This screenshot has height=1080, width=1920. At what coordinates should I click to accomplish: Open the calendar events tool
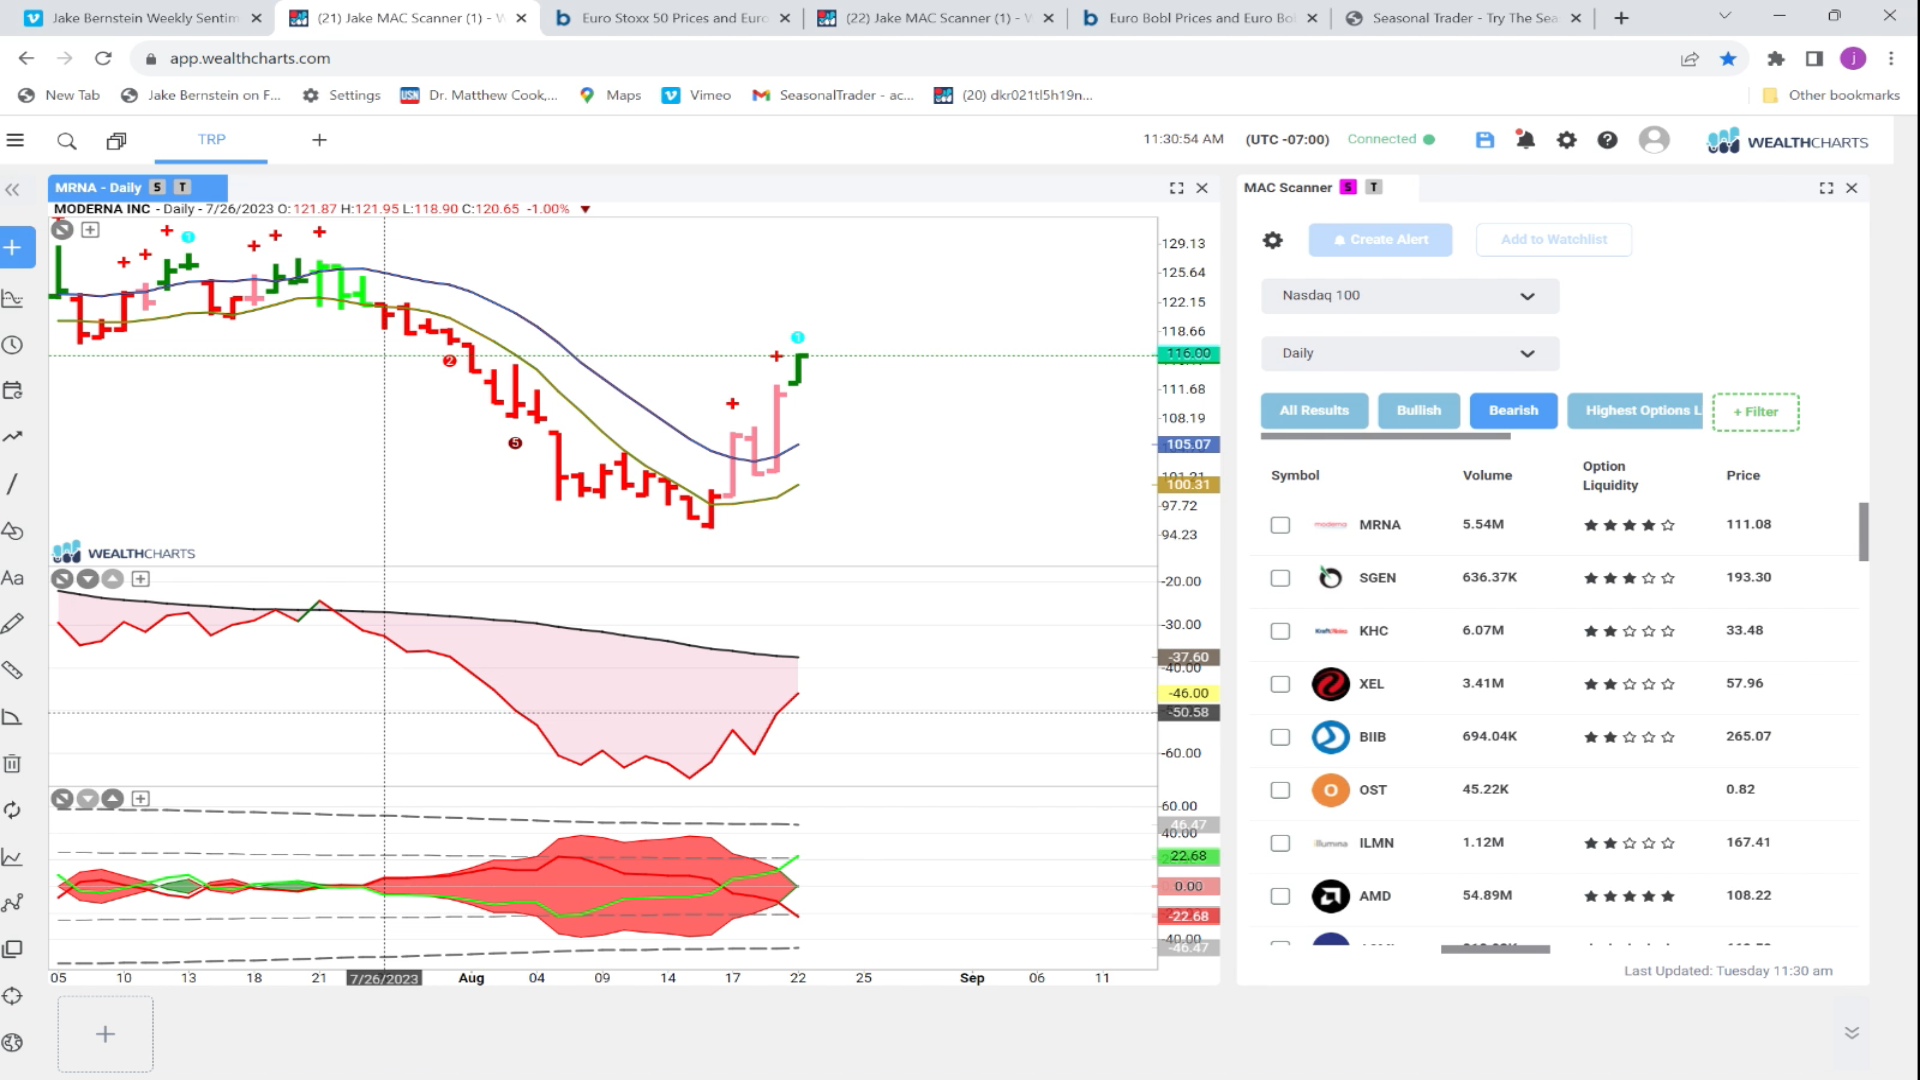coord(13,391)
